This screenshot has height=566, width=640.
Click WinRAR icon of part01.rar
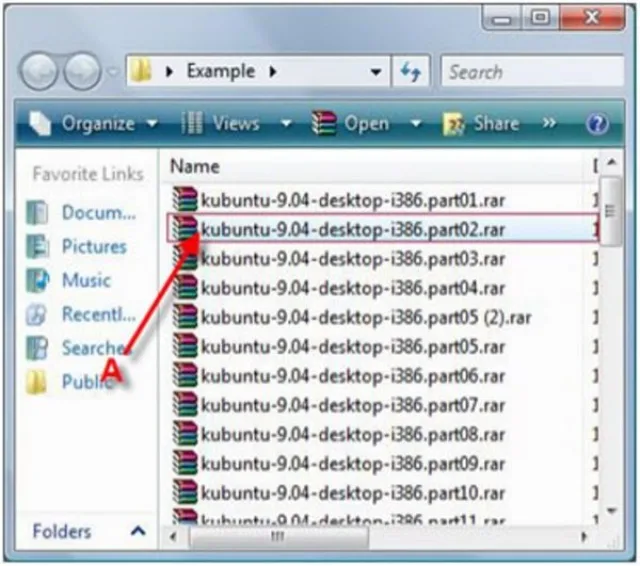pyautogui.click(x=185, y=199)
